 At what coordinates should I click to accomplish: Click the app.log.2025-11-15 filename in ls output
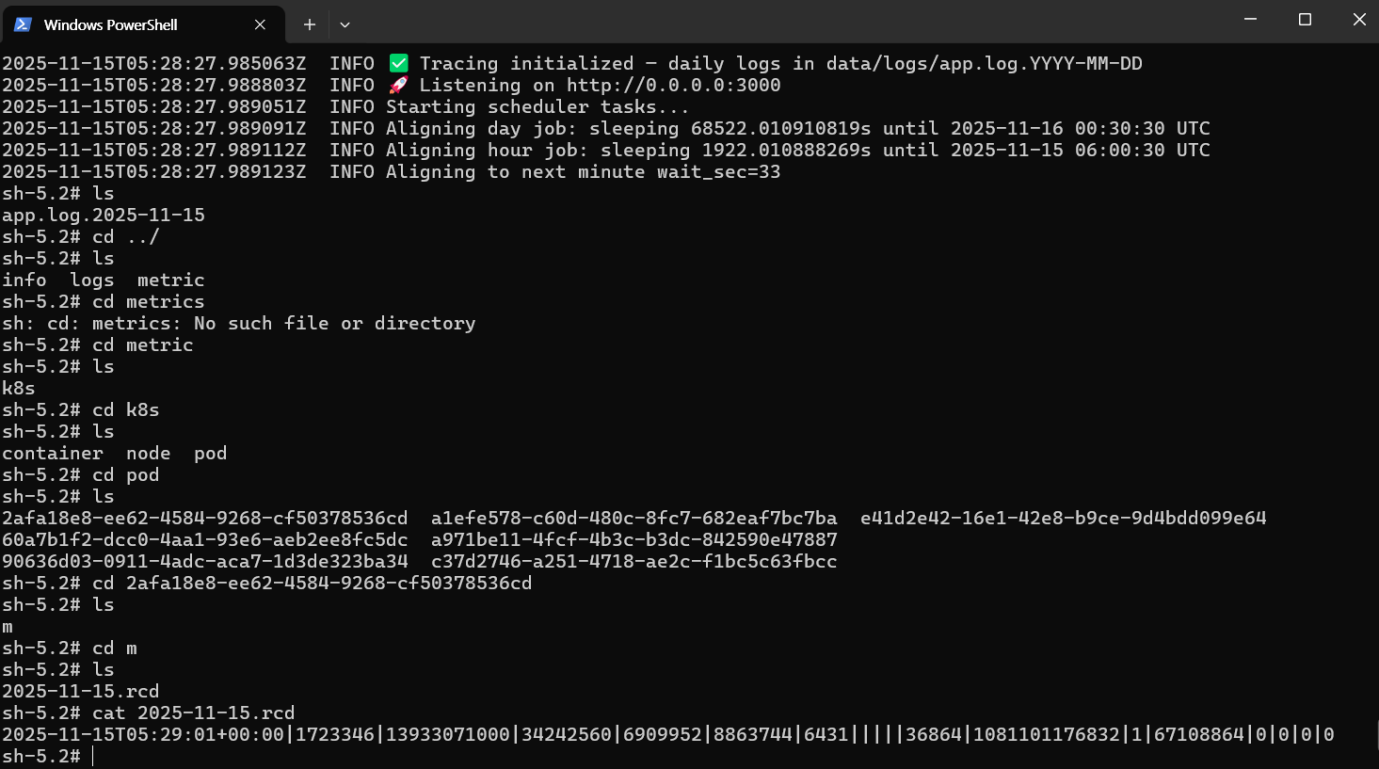point(103,215)
